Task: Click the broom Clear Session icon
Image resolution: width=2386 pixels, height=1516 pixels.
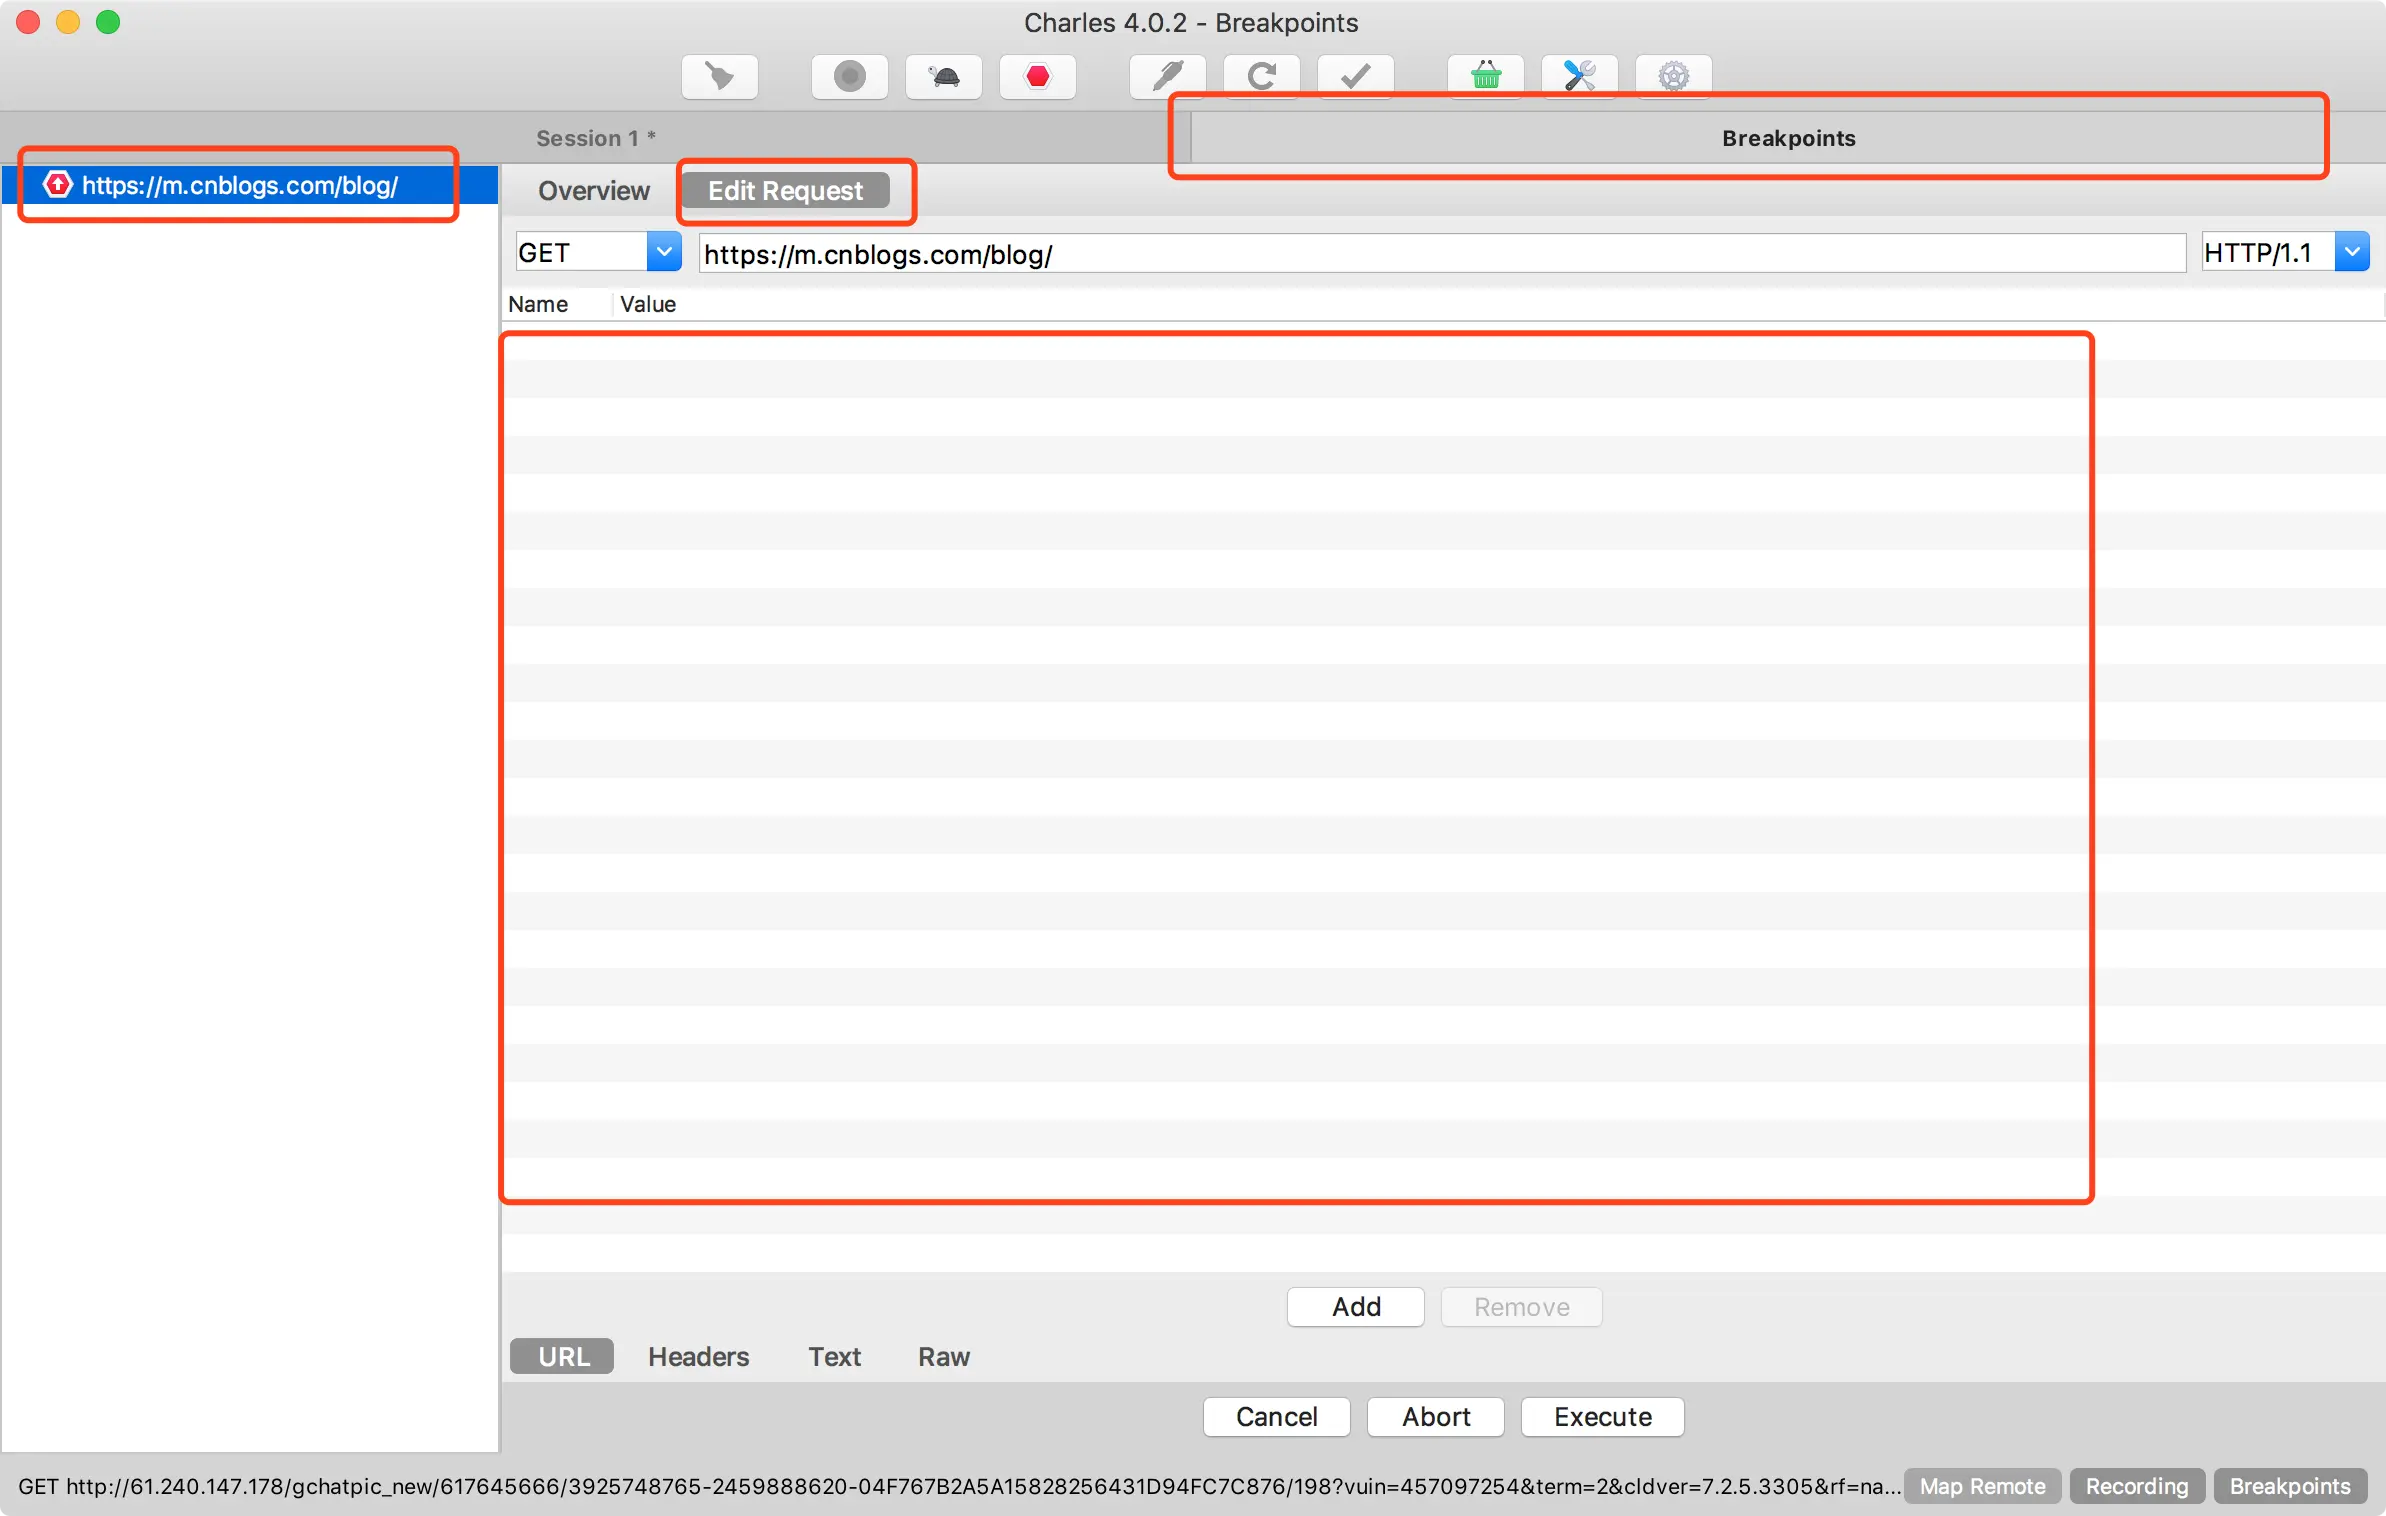Action: coord(719,76)
